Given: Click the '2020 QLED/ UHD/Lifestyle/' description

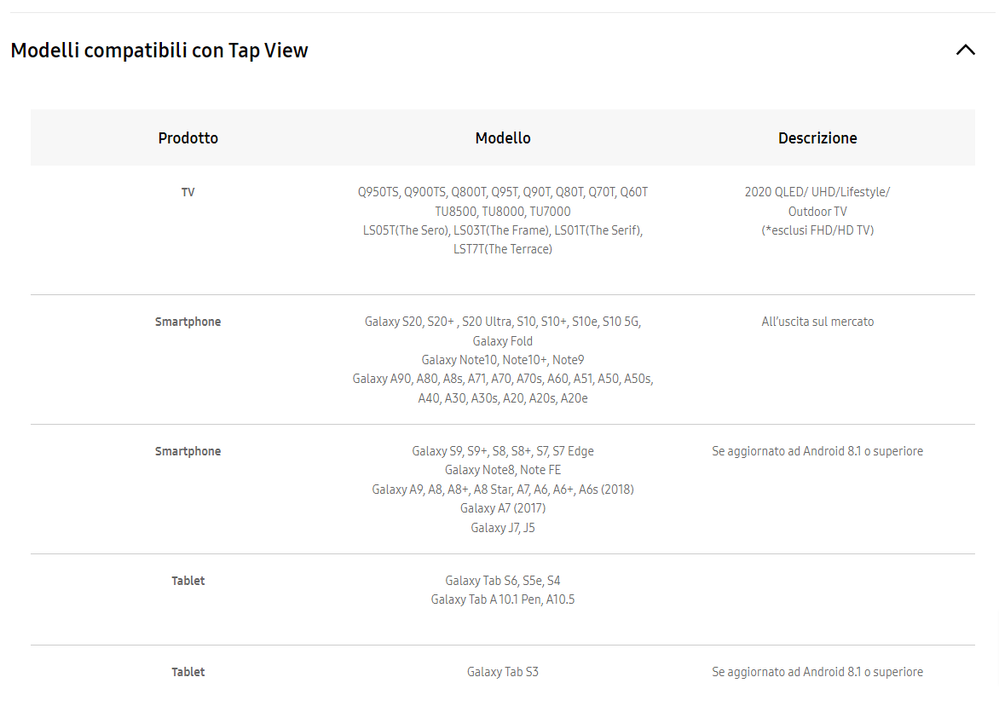Looking at the screenshot, I should [817, 192].
